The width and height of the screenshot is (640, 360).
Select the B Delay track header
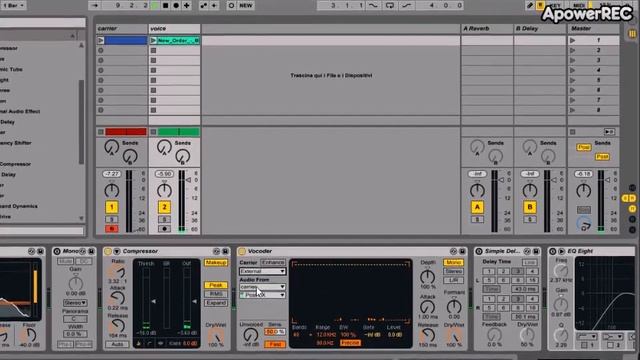click(x=540, y=29)
